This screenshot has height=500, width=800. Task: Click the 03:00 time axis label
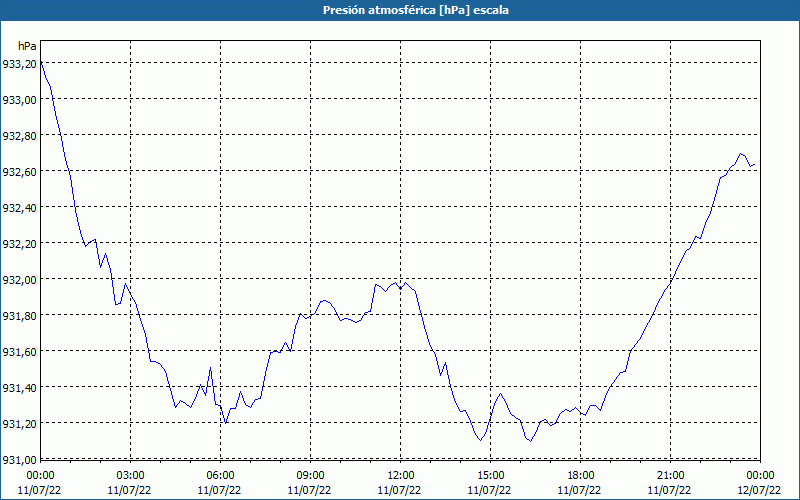click(x=131, y=476)
